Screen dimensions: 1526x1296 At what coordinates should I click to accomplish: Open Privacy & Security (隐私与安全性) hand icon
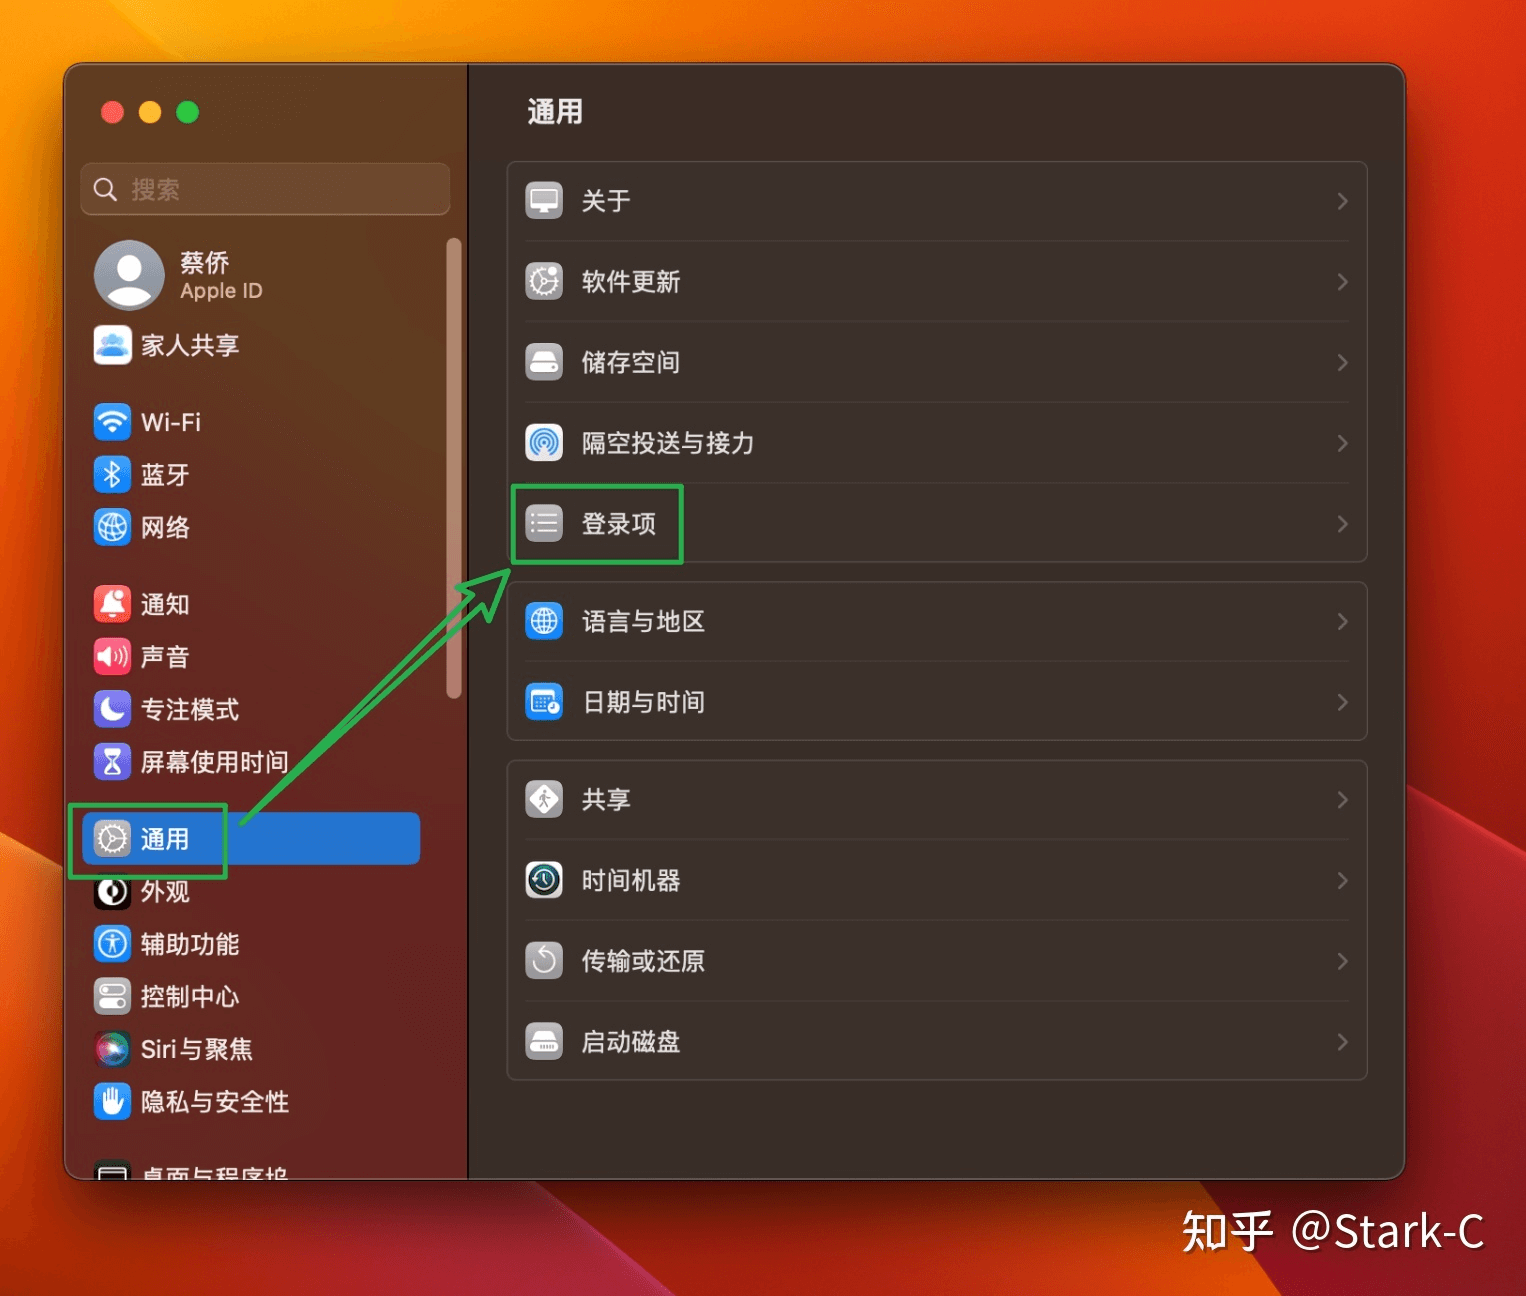(x=112, y=1101)
